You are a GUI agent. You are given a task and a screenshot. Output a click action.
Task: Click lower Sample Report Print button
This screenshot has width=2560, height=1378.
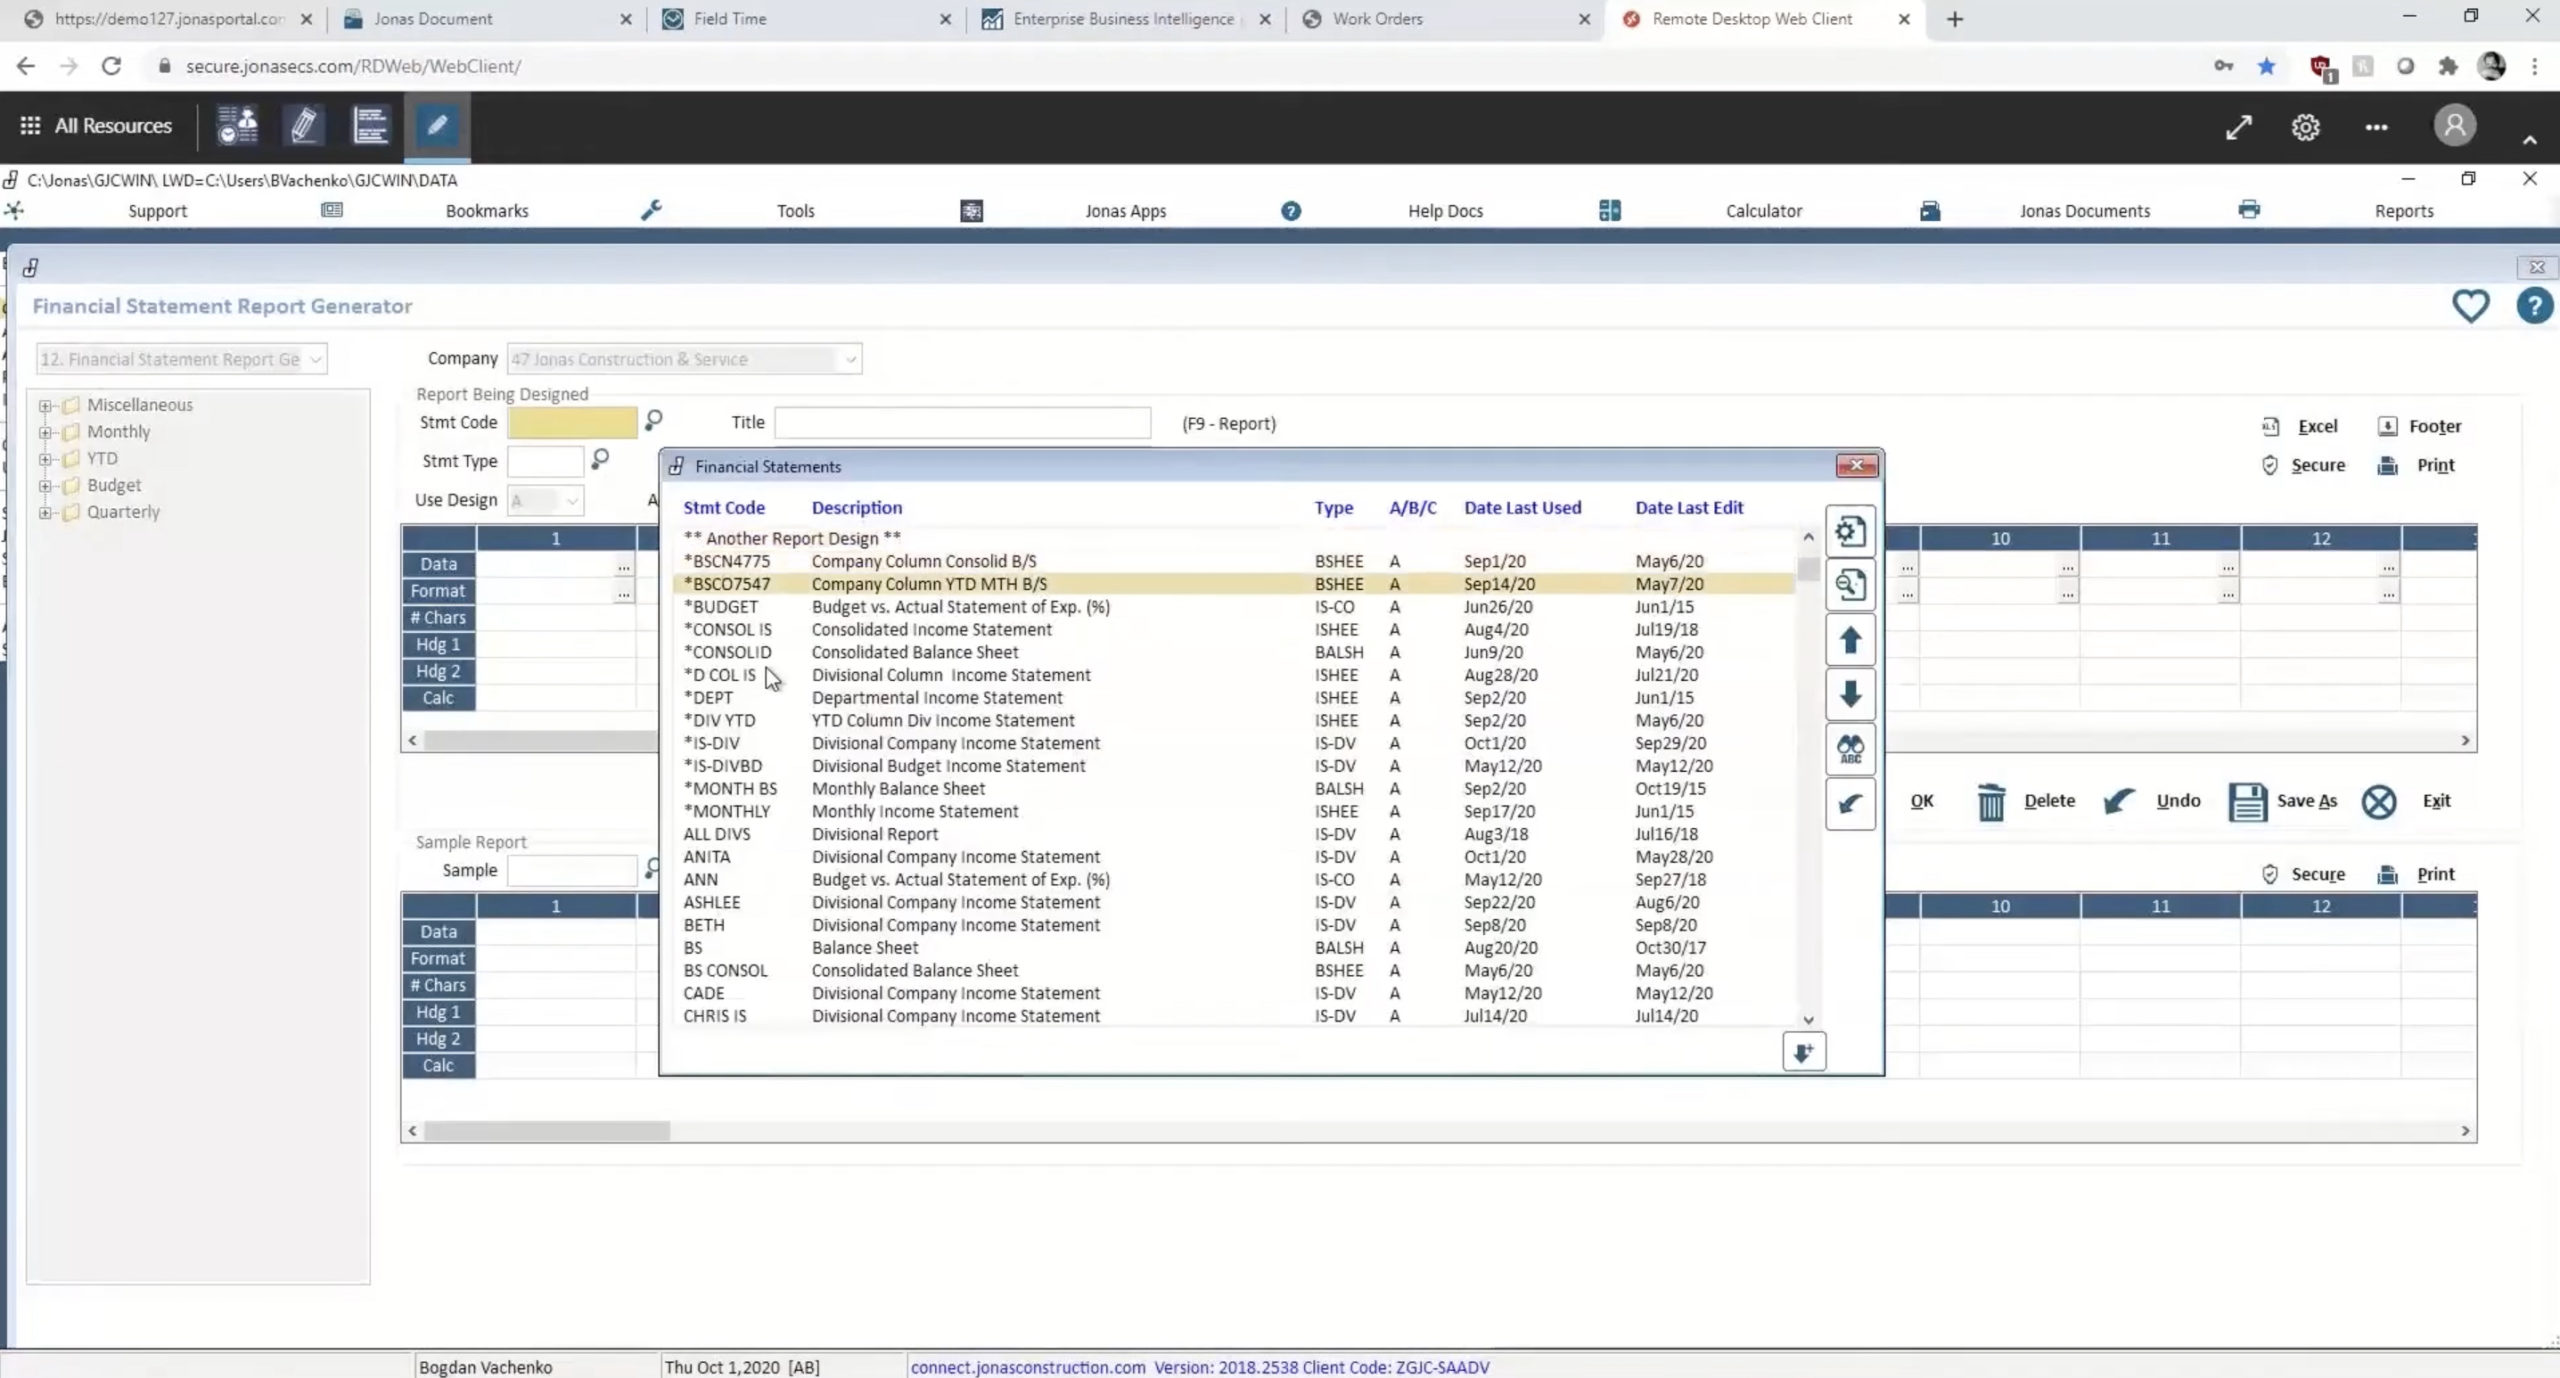pos(2416,874)
